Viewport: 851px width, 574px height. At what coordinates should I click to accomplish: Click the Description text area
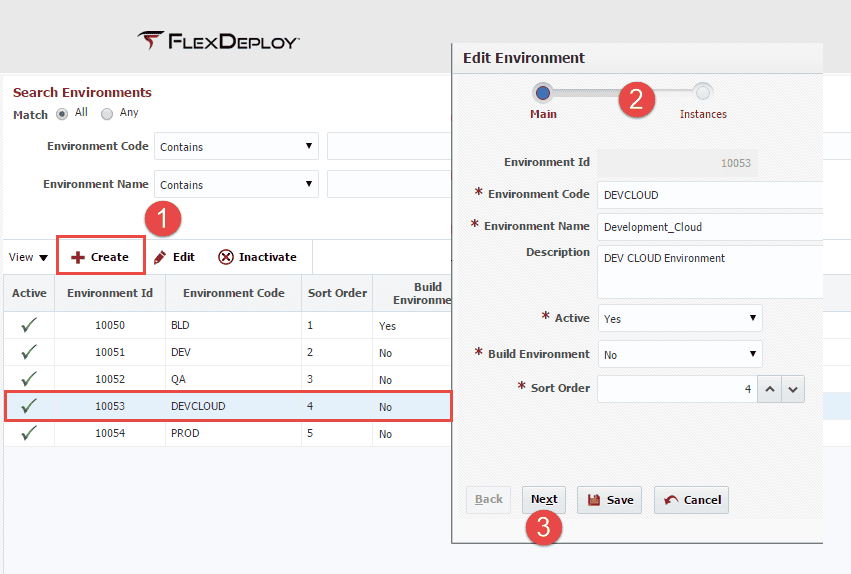[710, 272]
